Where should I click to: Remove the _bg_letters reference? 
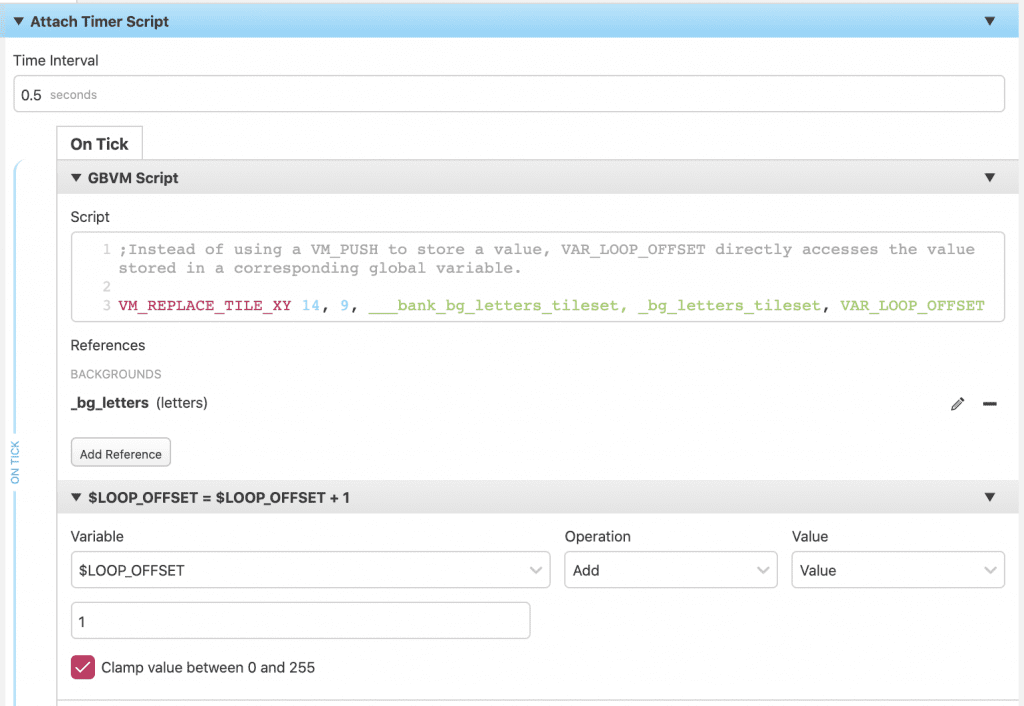click(989, 404)
